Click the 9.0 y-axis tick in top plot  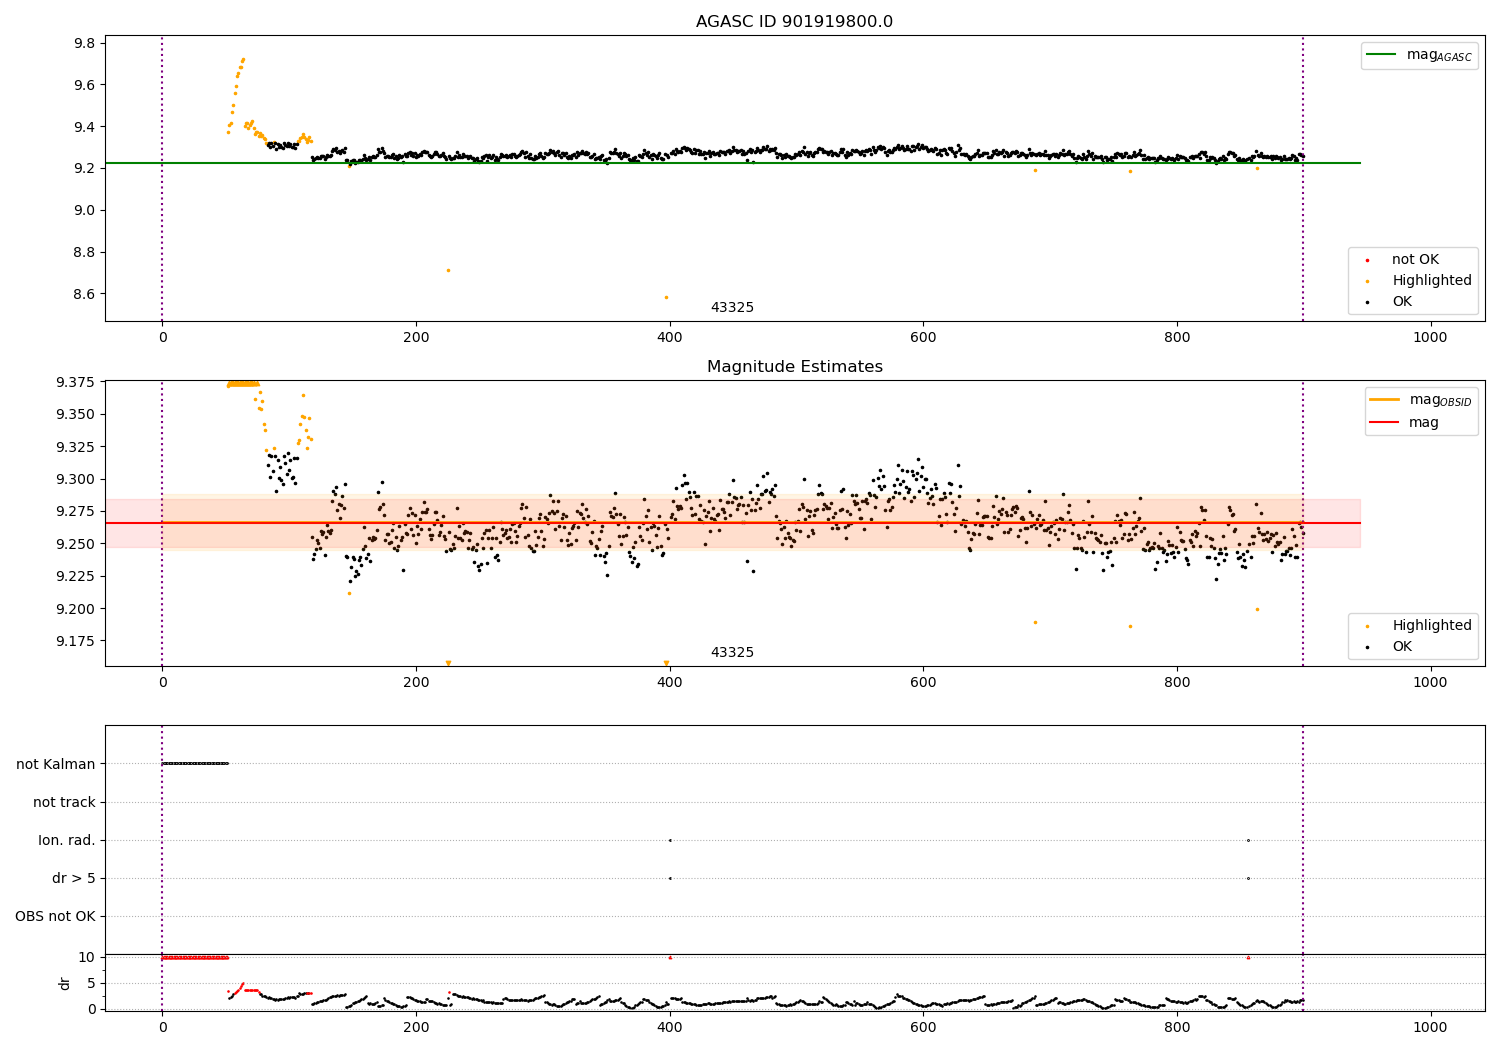point(84,210)
